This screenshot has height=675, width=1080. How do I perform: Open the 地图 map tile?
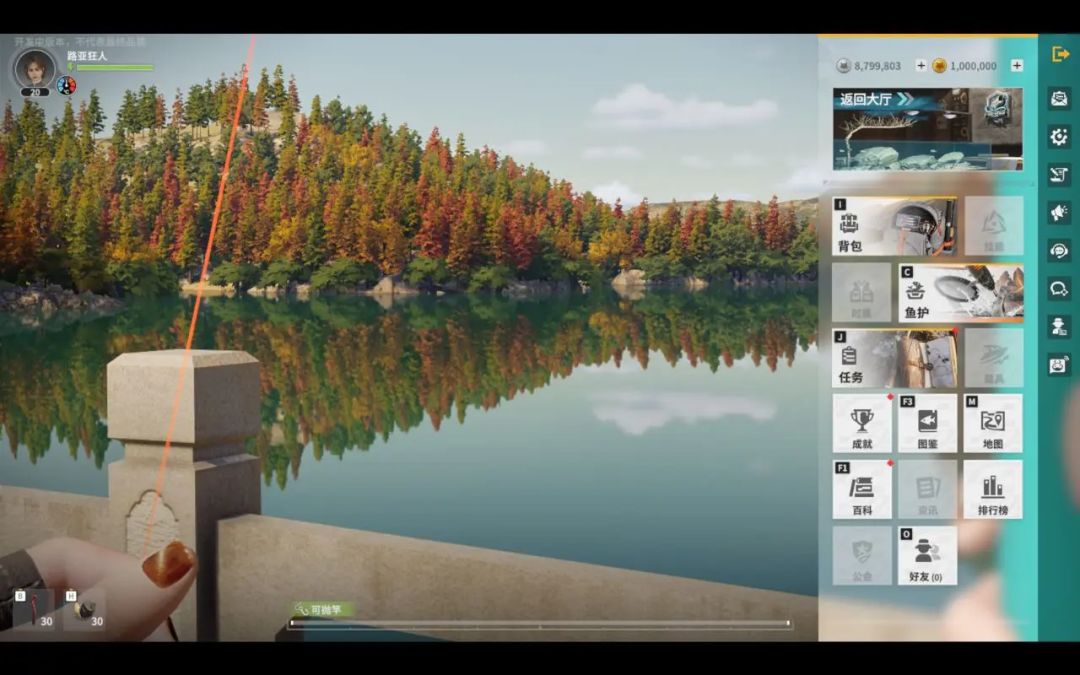coord(993,423)
